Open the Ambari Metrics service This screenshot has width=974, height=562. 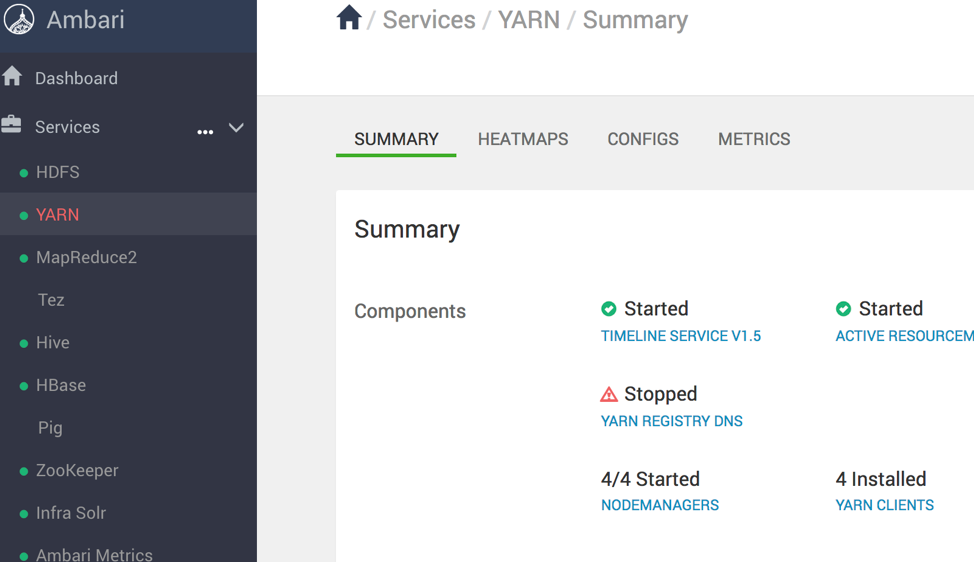pyautogui.click(x=94, y=554)
